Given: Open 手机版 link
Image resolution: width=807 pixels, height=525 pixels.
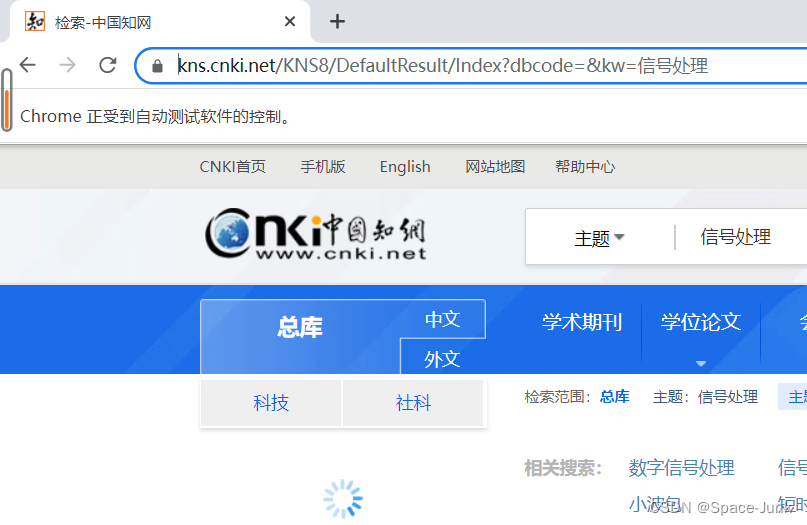Looking at the screenshot, I should (323, 167).
